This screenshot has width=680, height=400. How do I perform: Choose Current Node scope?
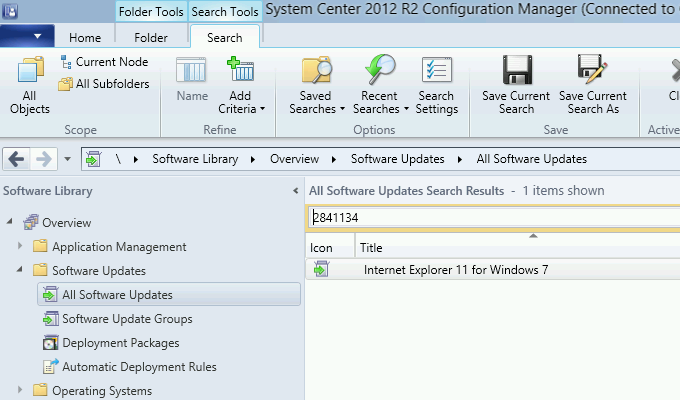click(x=105, y=62)
